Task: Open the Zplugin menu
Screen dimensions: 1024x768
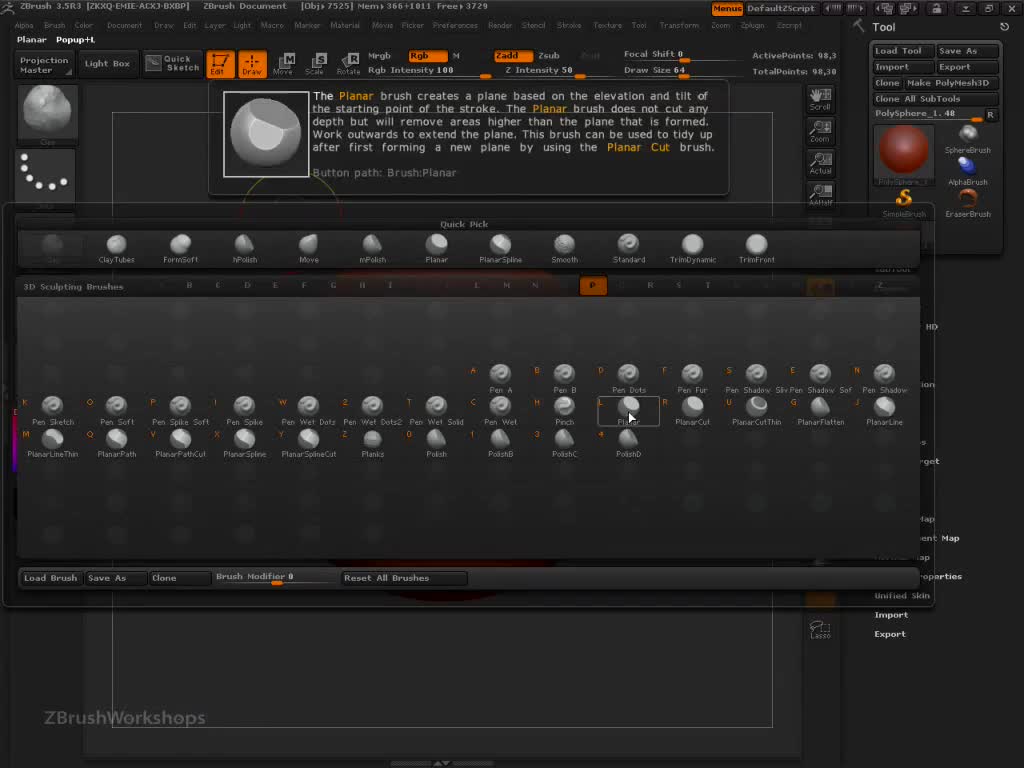Action: [752, 25]
